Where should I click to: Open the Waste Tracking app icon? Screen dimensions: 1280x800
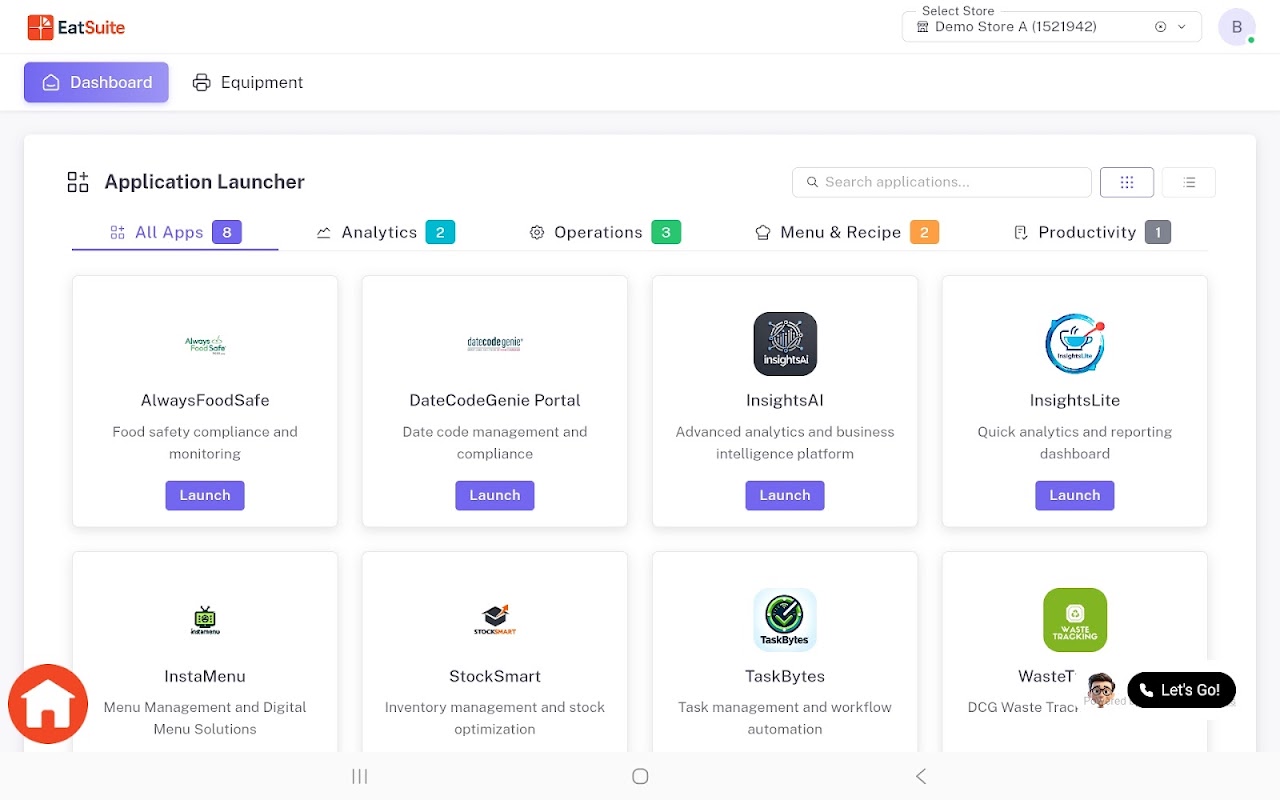[1075, 620]
